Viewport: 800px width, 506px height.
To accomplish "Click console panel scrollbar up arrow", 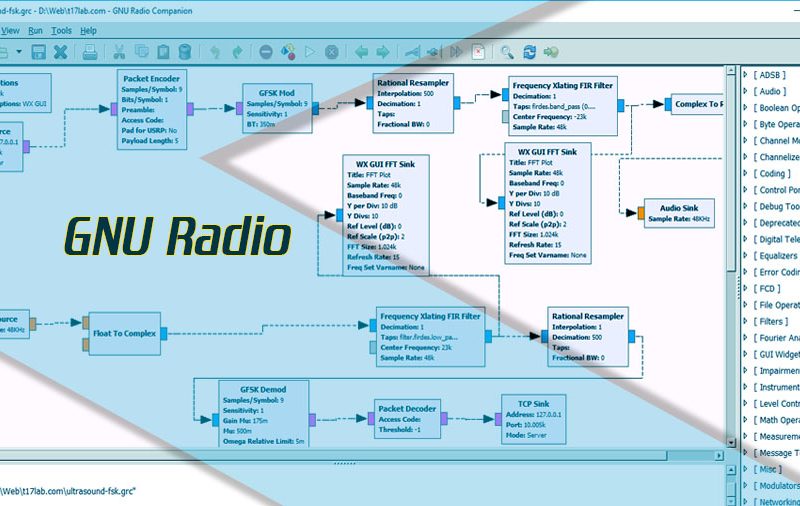I will 731,470.
